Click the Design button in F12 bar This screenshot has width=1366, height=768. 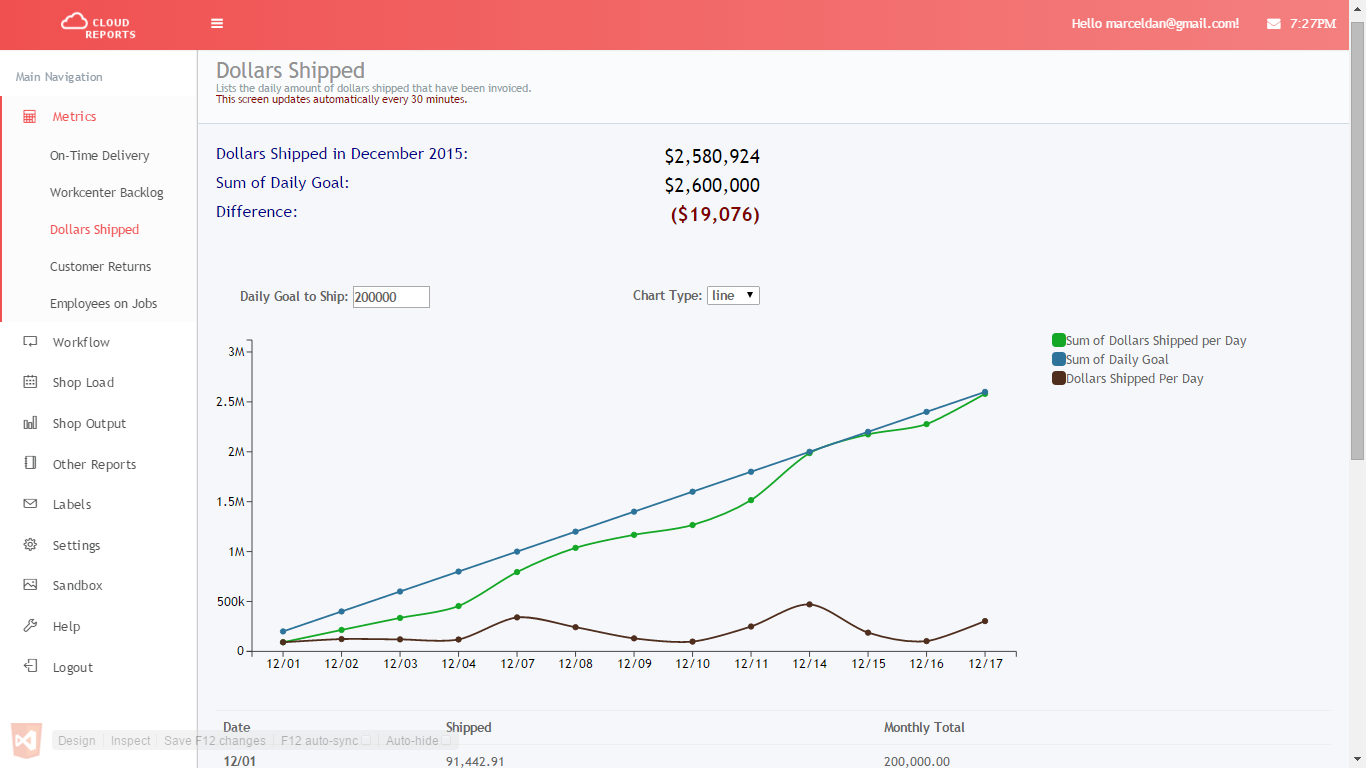pyautogui.click(x=77, y=741)
